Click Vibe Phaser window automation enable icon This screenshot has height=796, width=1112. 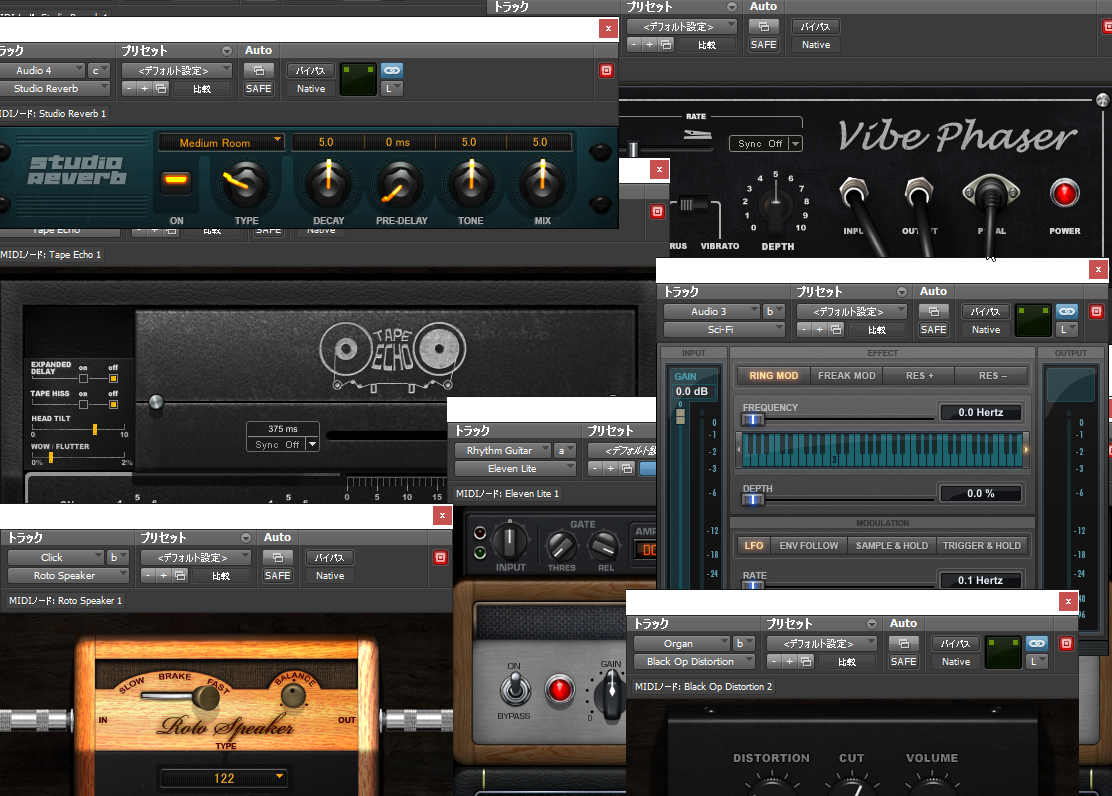click(764, 26)
